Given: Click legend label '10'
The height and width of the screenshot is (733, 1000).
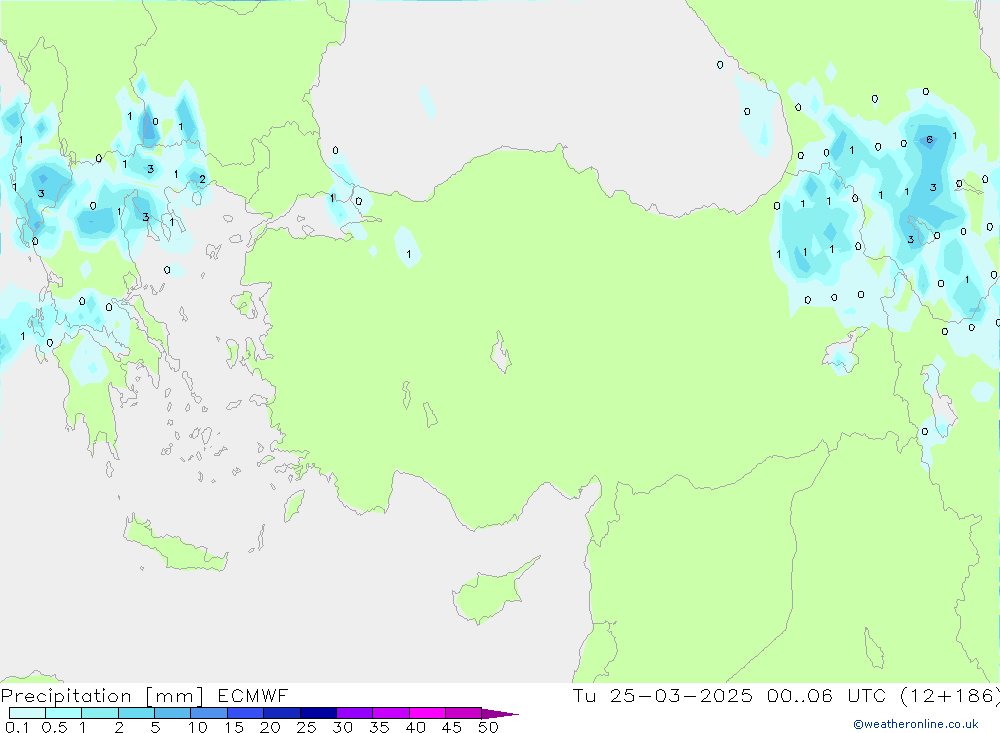Looking at the screenshot, I should click(198, 727).
